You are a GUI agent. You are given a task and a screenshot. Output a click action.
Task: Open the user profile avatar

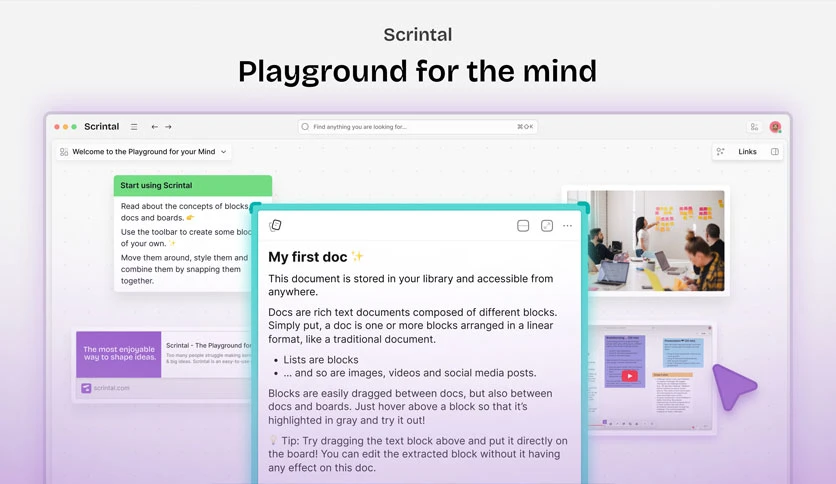tap(775, 127)
